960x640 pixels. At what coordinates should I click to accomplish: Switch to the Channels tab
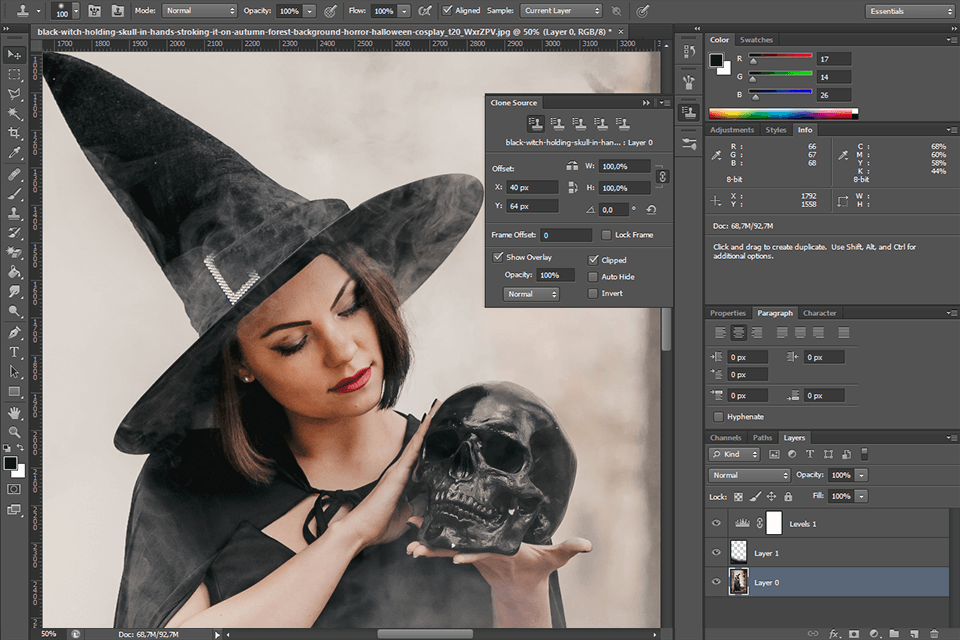[x=725, y=438]
